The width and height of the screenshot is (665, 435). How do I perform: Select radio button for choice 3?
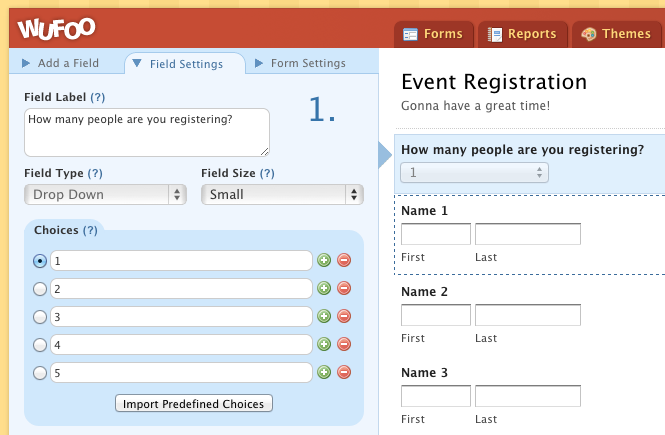(40, 317)
